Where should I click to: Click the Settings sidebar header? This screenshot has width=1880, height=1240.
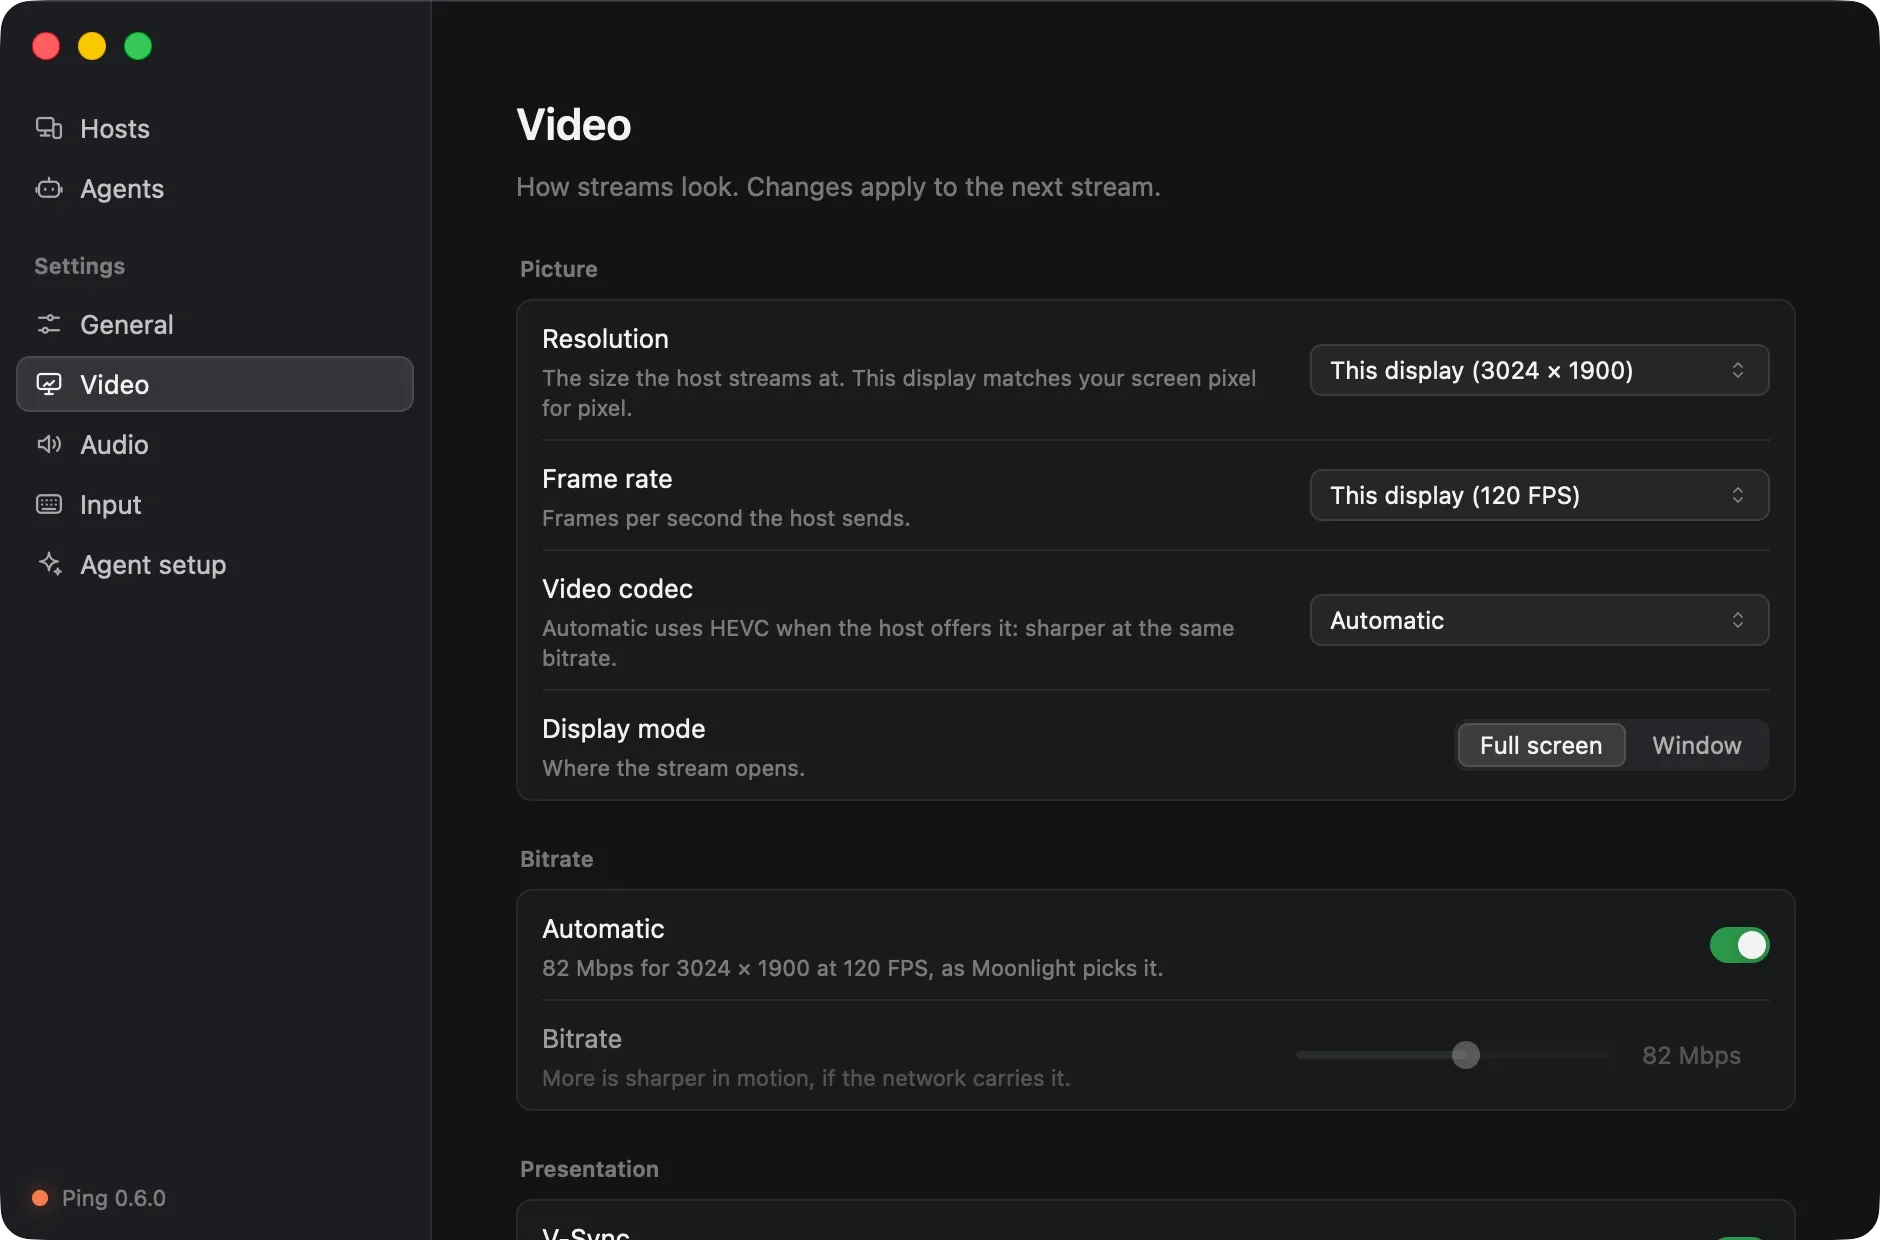[x=80, y=266]
